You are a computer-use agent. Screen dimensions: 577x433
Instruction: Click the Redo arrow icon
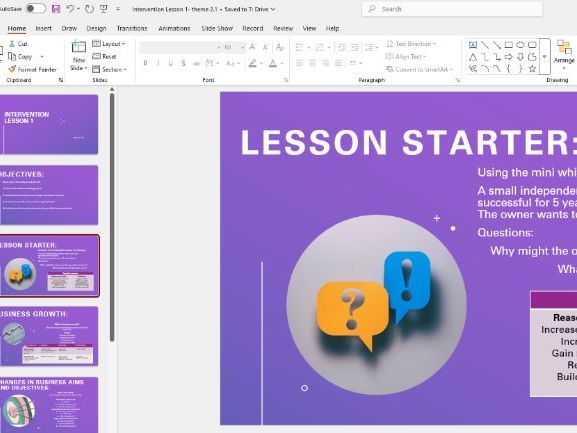(89, 9)
